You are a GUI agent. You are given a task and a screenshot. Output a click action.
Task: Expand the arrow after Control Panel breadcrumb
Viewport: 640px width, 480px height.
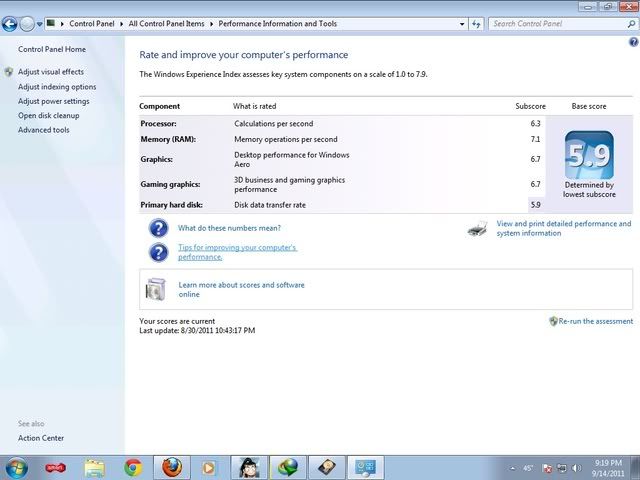(x=122, y=24)
